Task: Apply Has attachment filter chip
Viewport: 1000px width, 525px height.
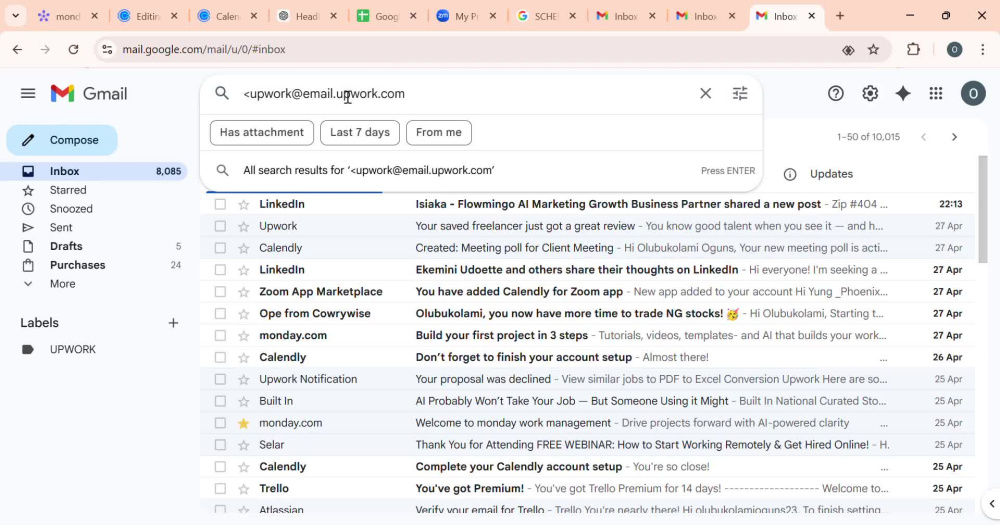Action: tap(261, 133)
